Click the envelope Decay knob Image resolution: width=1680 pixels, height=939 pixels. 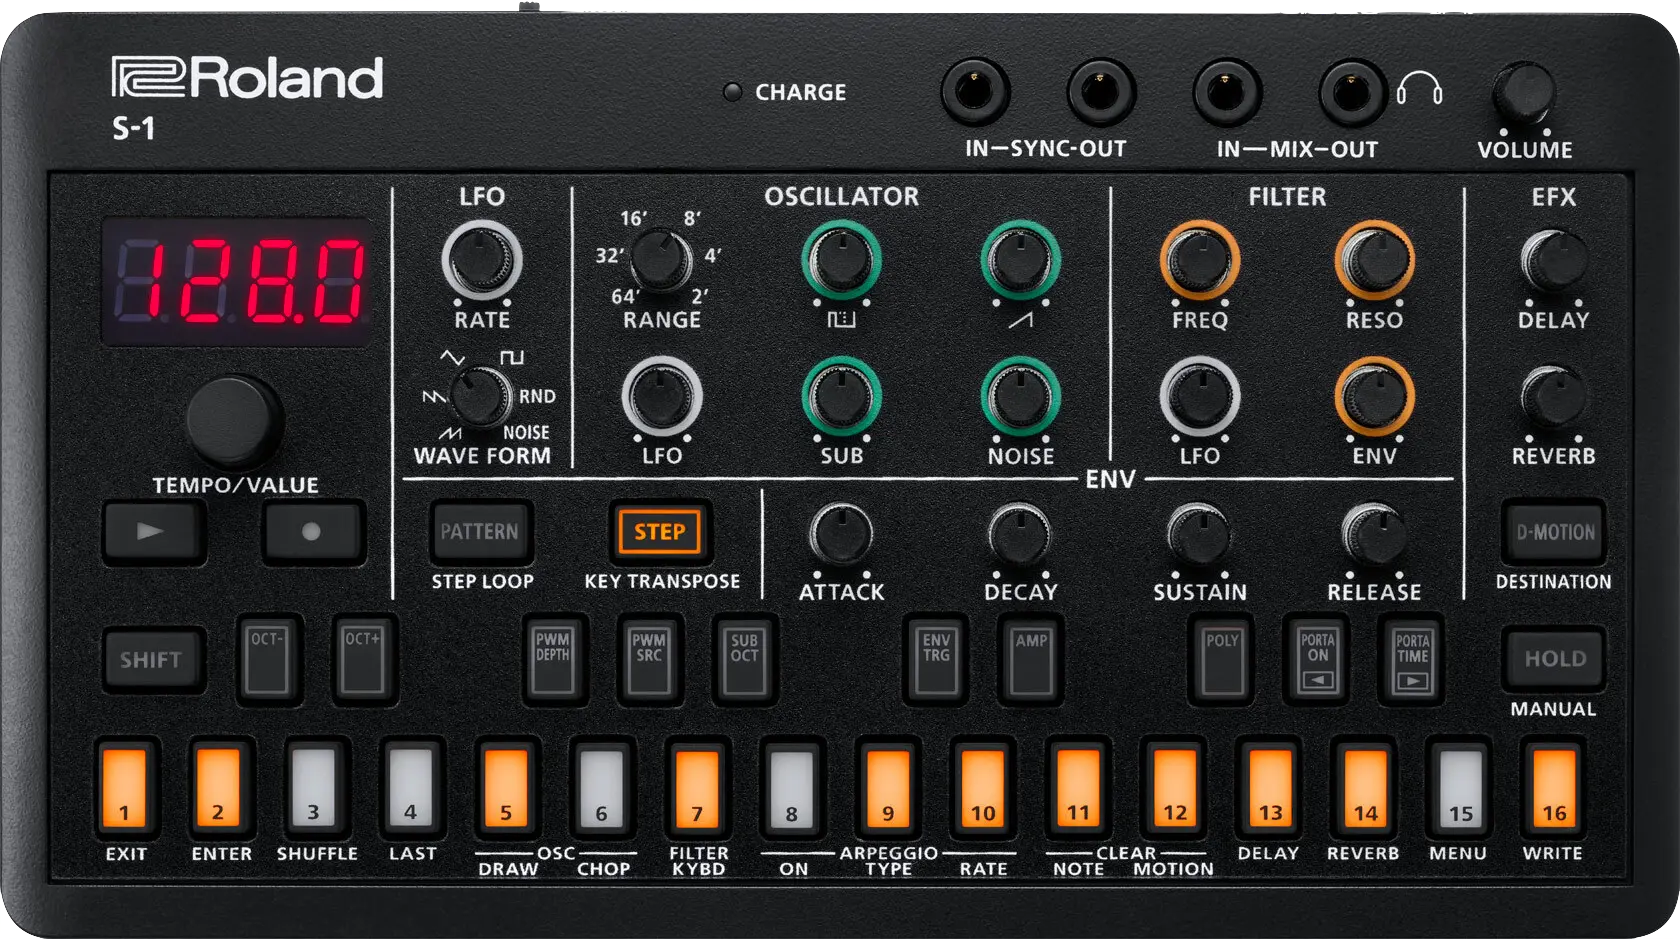[x=1020, y=533]
